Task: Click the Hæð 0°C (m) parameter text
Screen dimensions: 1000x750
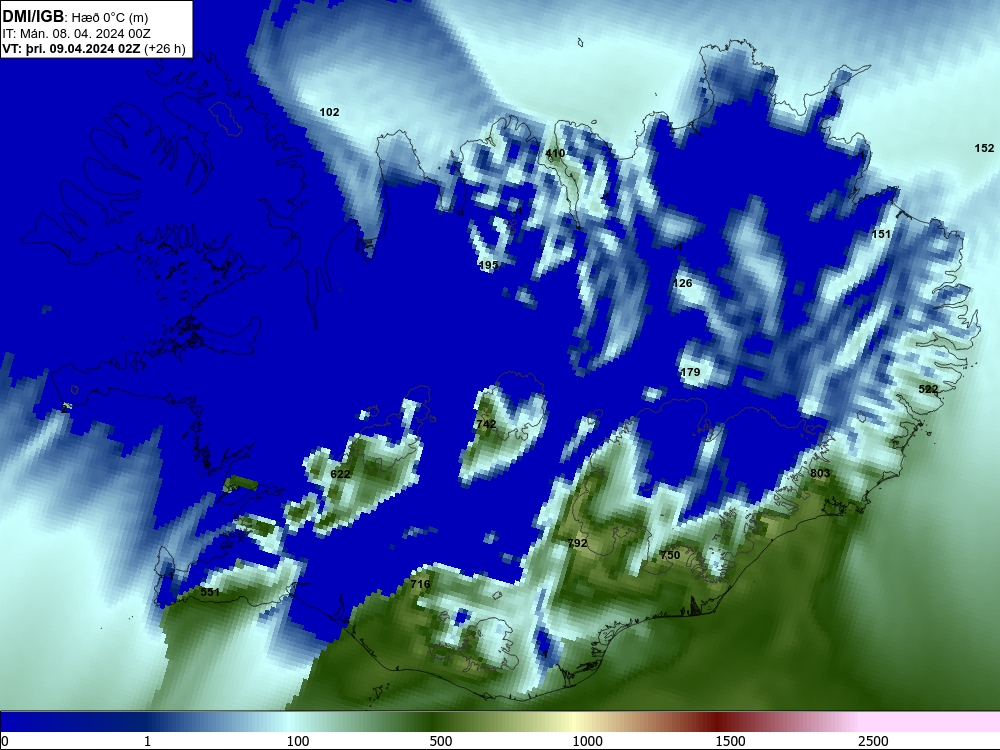Action: (110, 18)
